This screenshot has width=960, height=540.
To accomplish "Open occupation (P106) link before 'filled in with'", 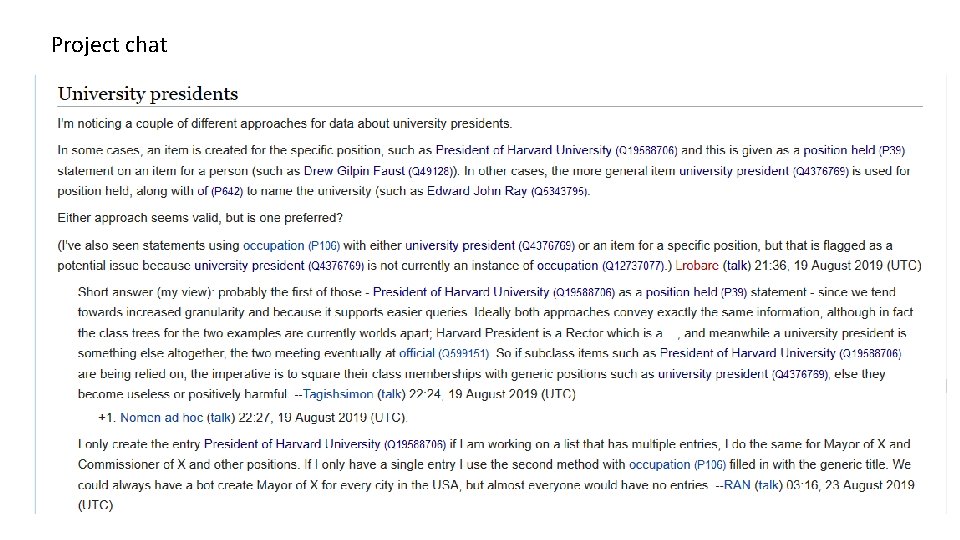I will [678, 464].
